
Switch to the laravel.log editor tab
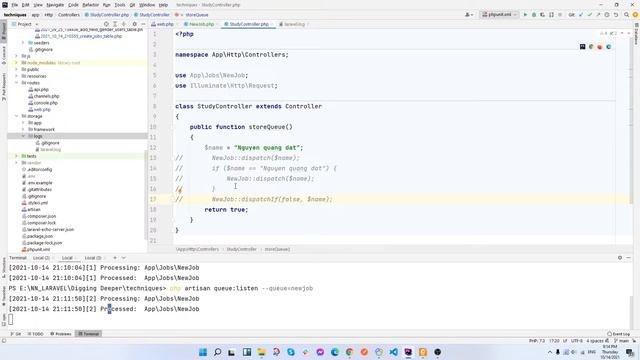(293, 24)
